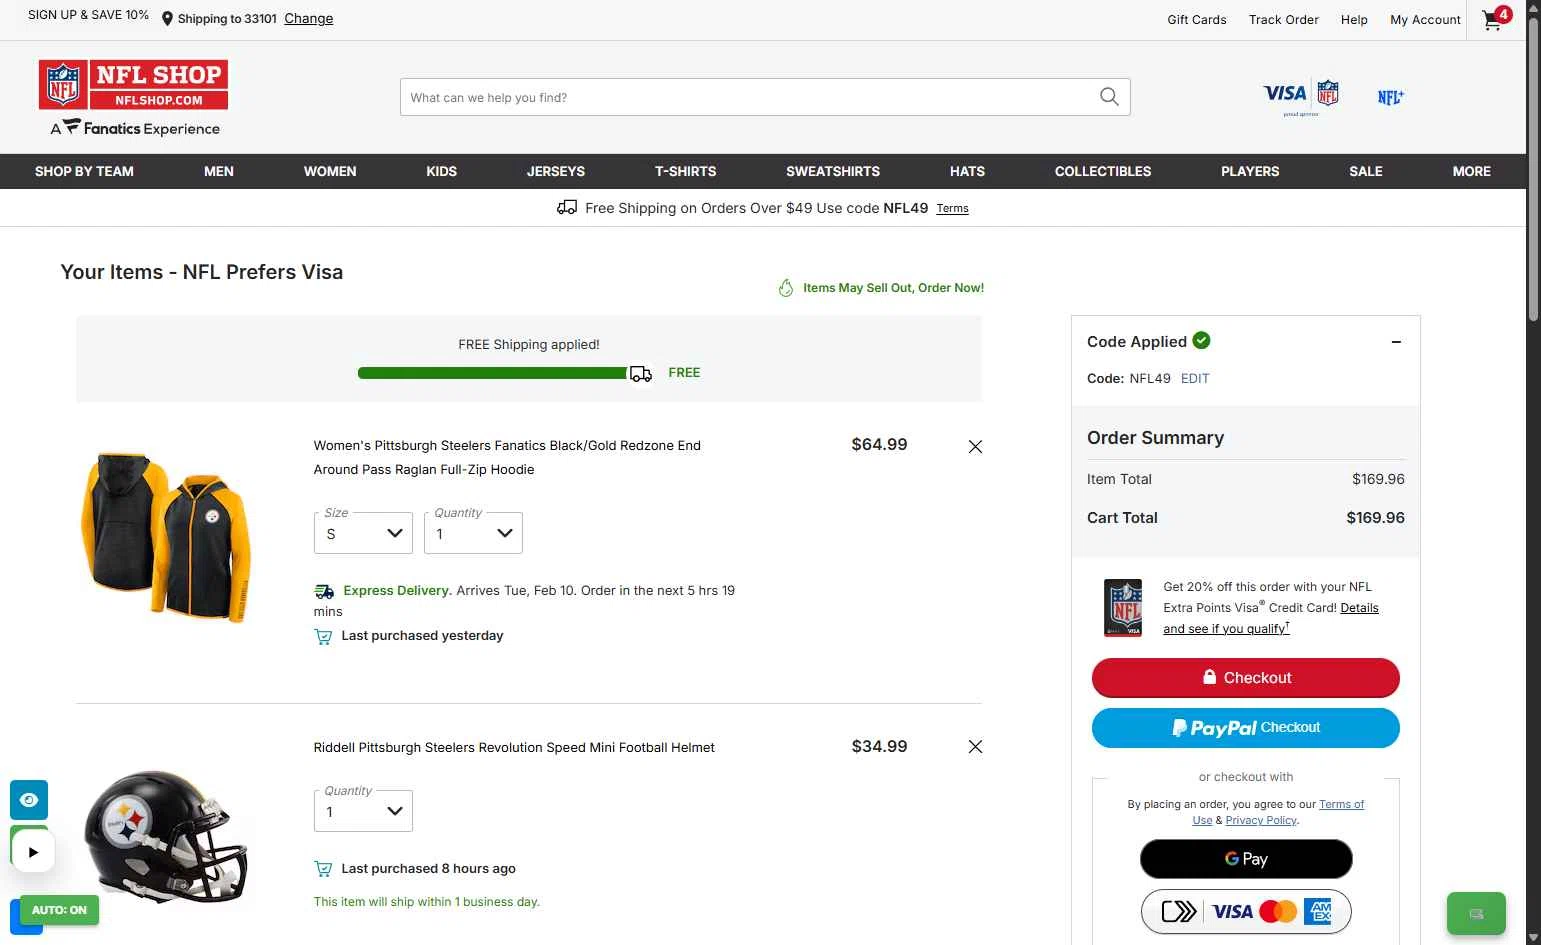The image size is (1541, 945).
Task: Open the Riddell Steelers helmet title
Action: 514,748
